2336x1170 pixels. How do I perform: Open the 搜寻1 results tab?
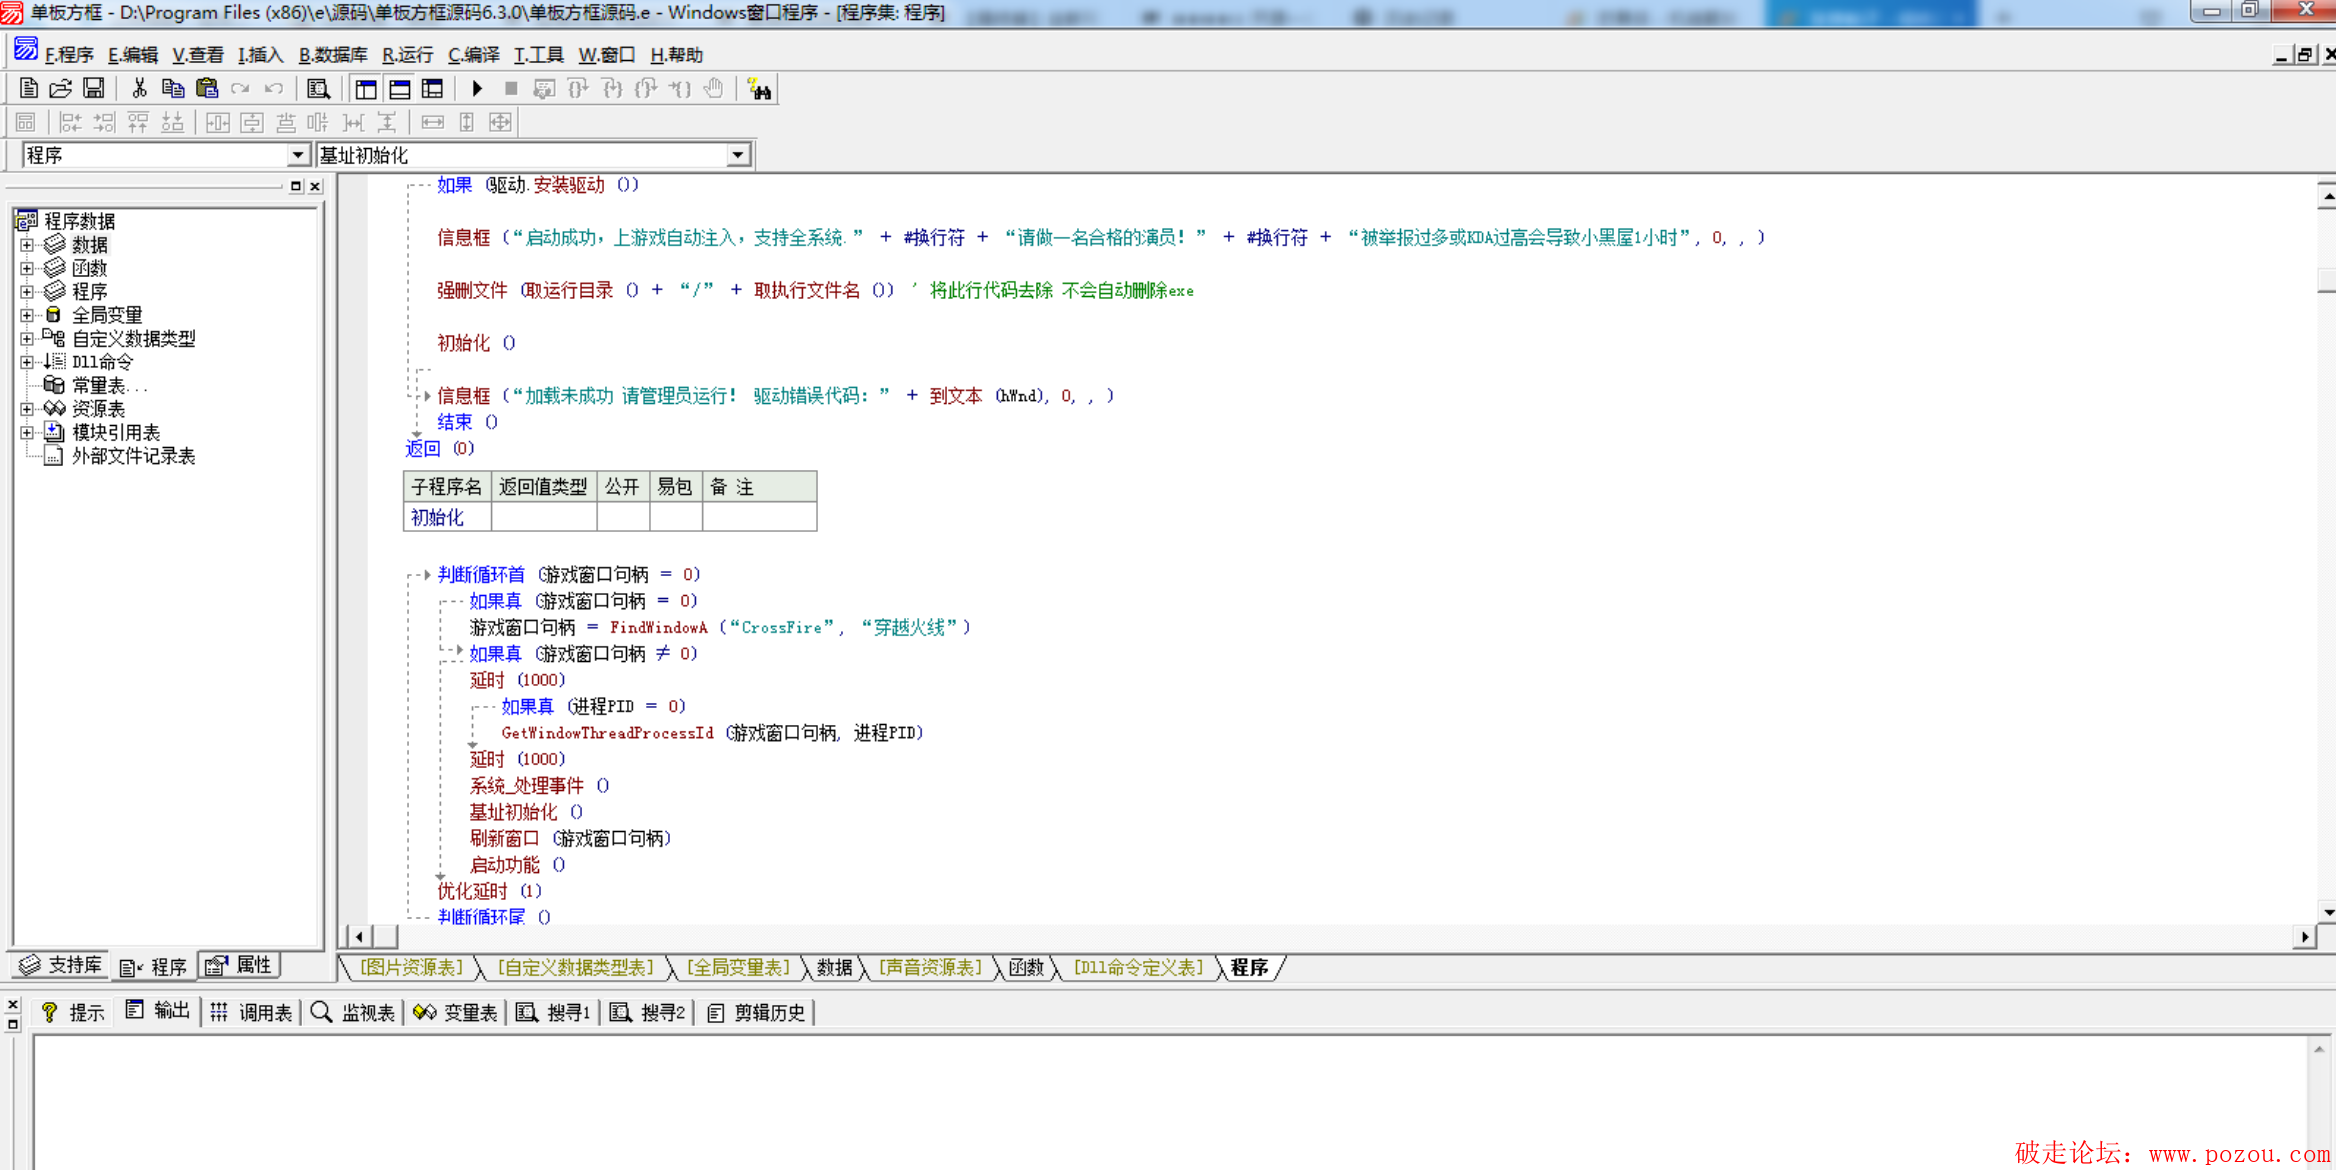pyautogui.click(x=553, y=1012)
